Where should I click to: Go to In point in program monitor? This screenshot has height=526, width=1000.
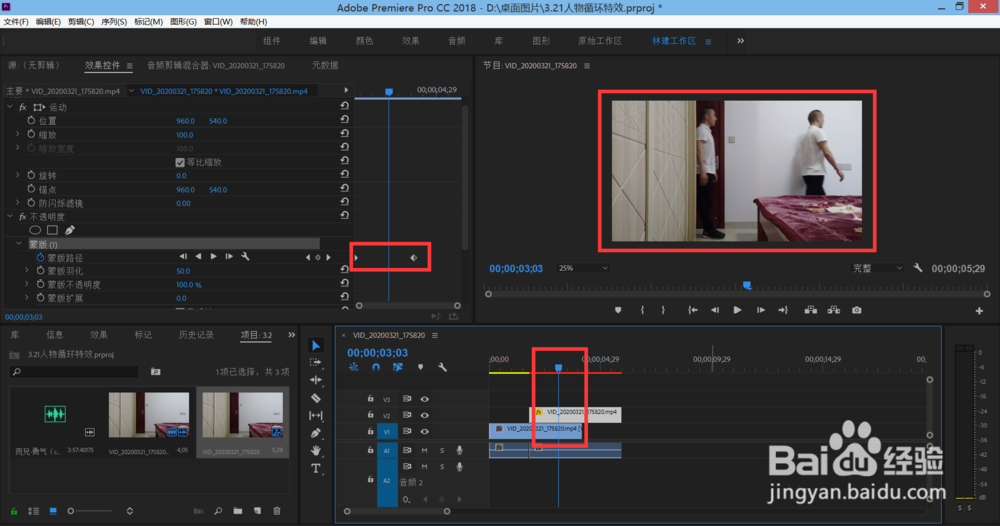(x=693, y=310)
